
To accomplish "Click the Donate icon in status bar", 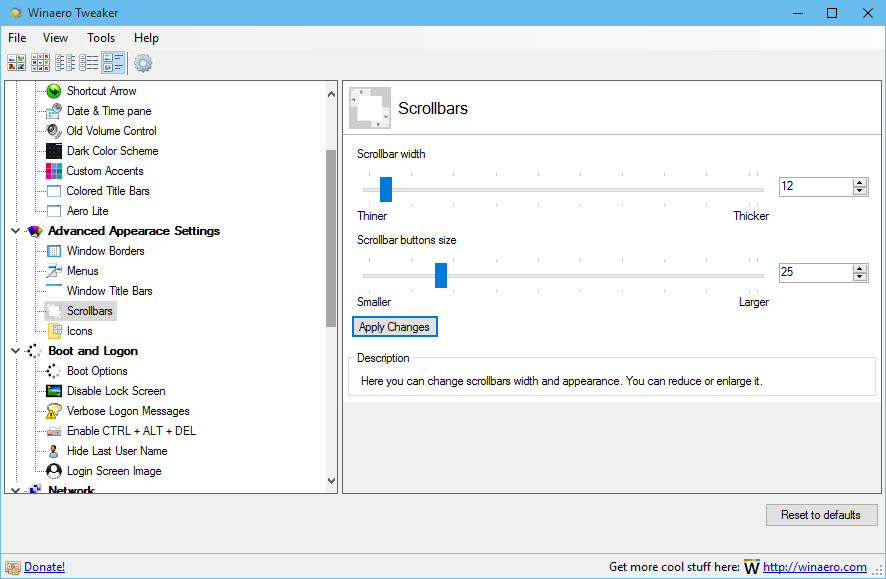I will click(12, 567).
